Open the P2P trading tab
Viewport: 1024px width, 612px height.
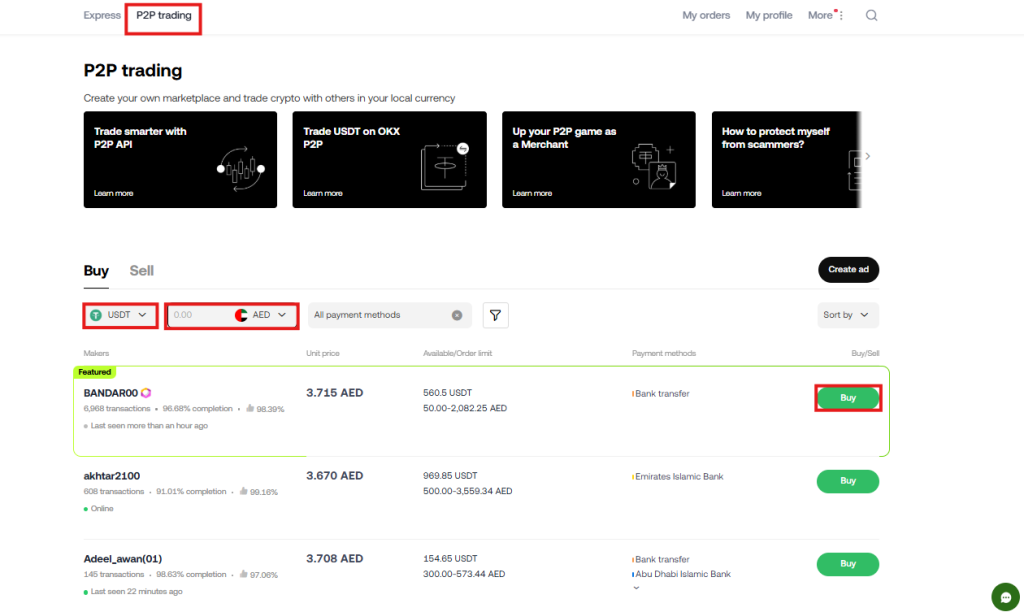(x=163, y=15)
